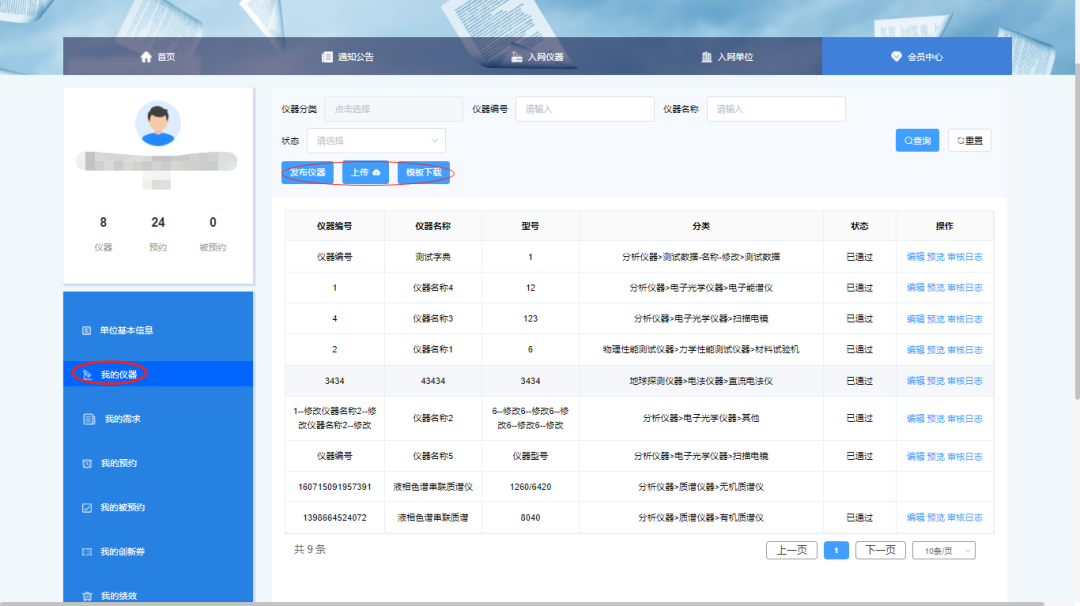Click the 我的需求 document icon in sidebar
This screenshot has height=606, width=1080.
(89, 419)
